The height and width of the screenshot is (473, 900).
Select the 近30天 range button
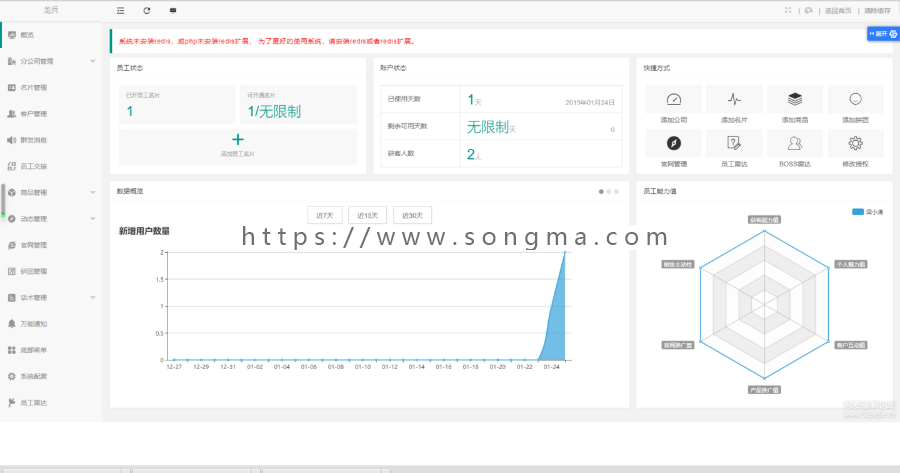pos(413,215)
